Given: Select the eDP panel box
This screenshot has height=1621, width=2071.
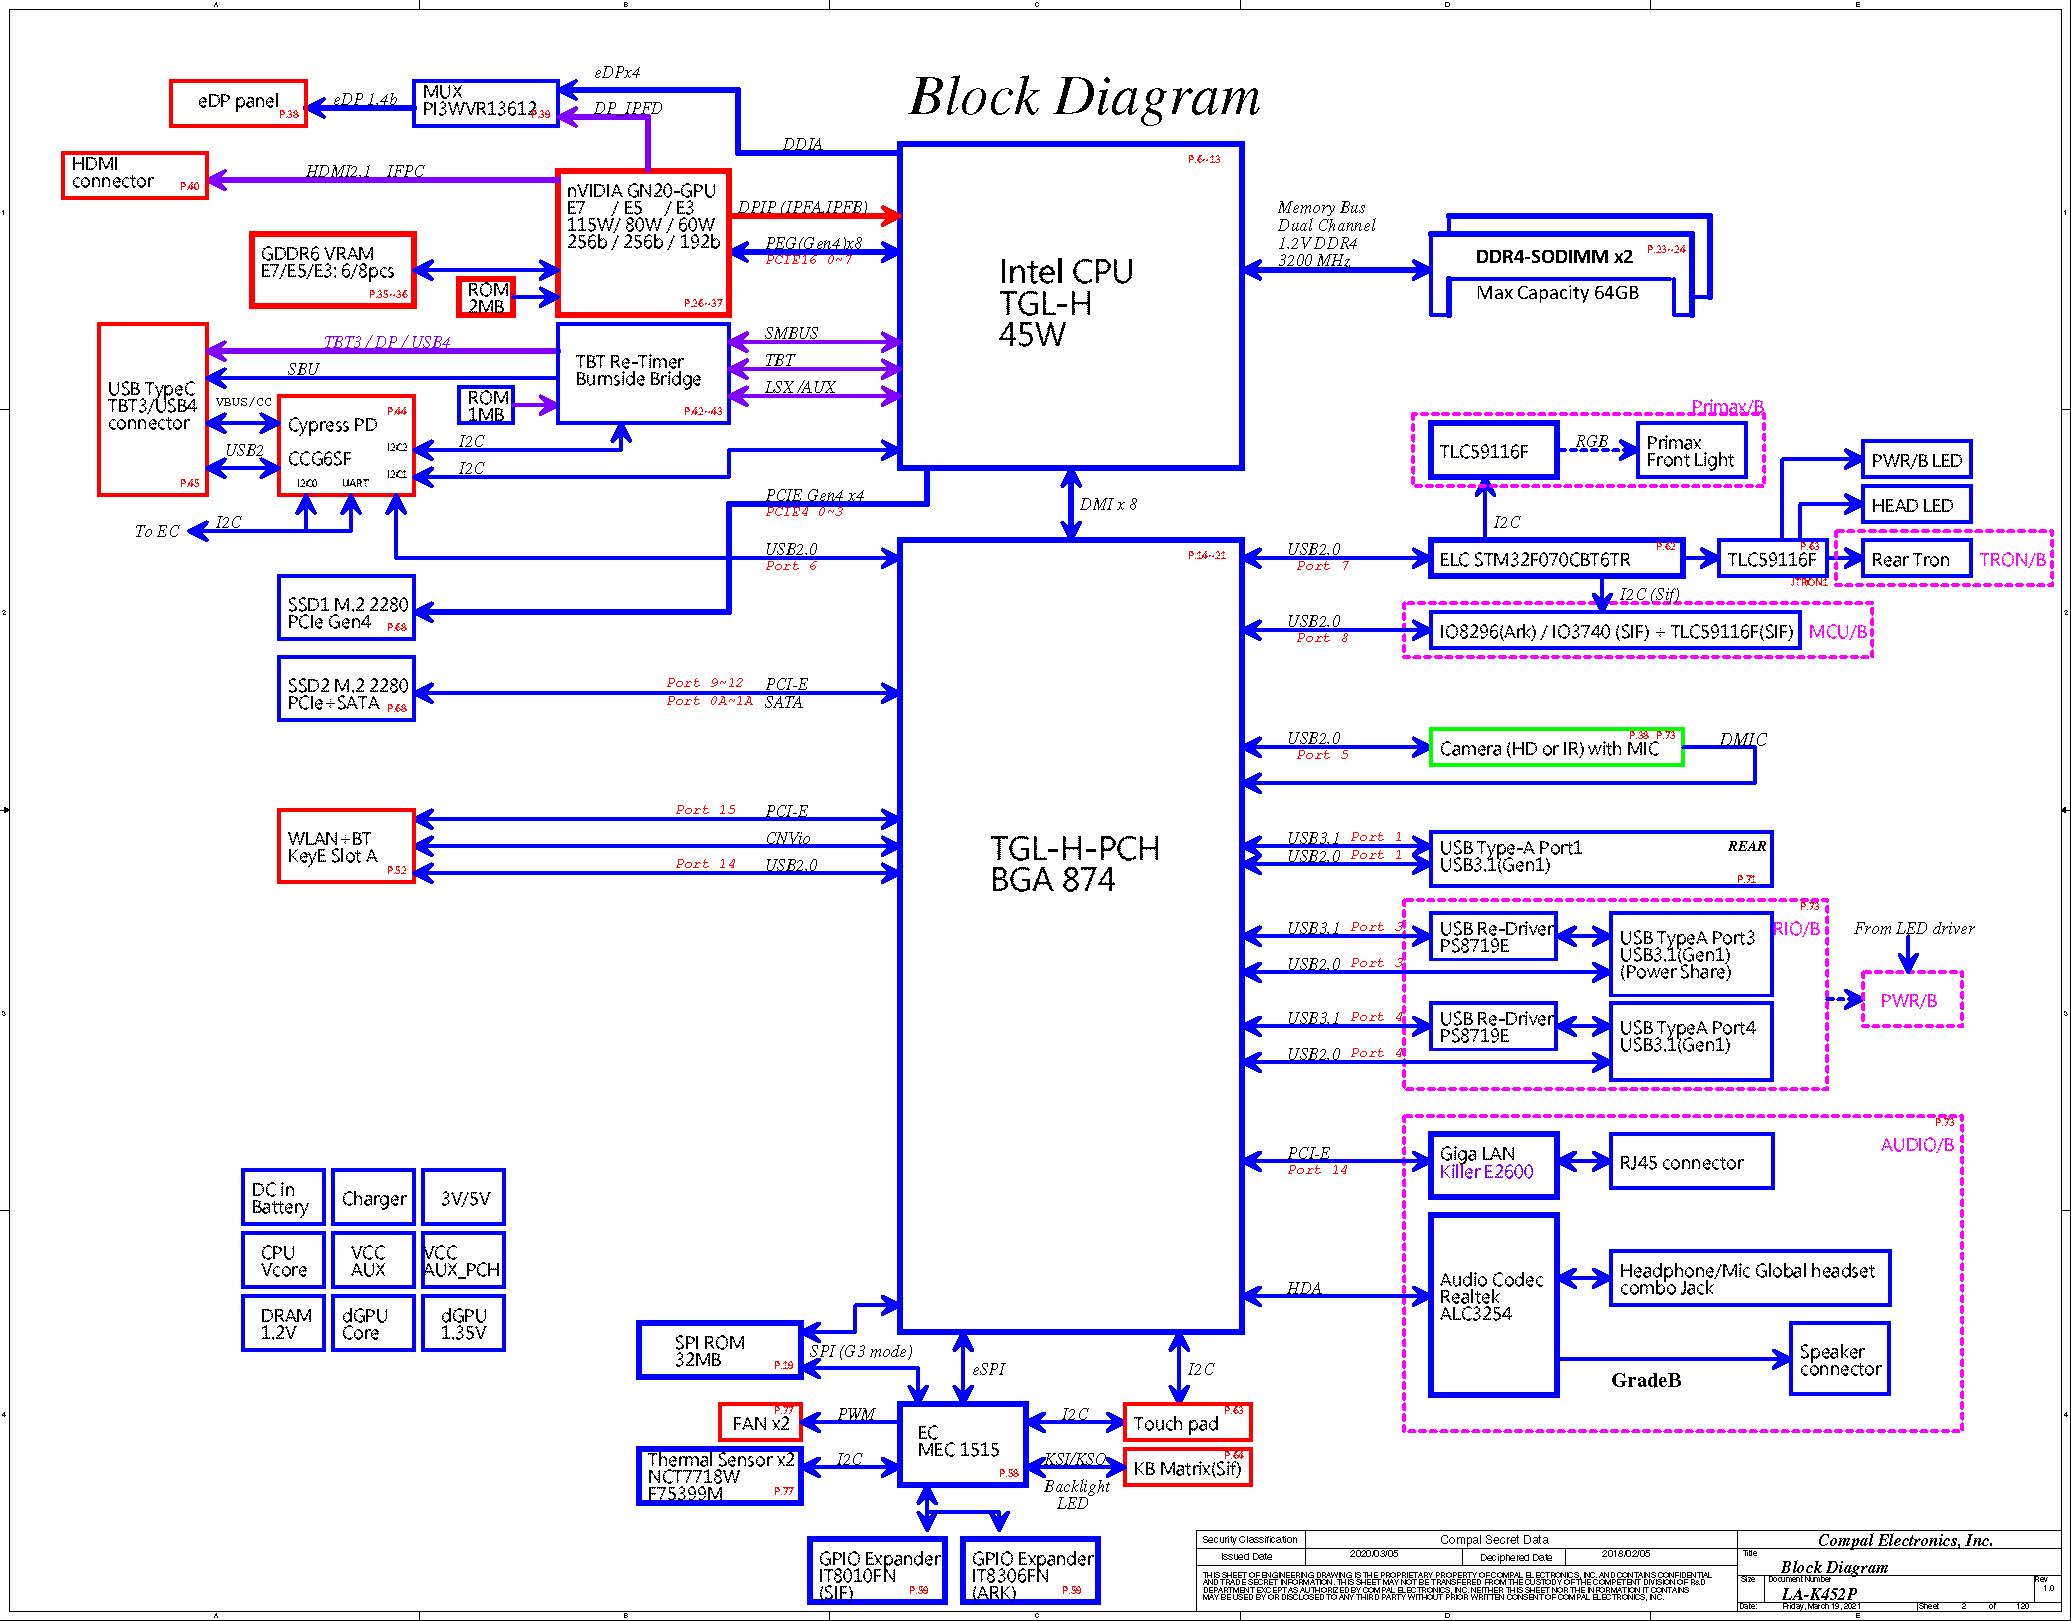Looking at the screenshot, I should coord(238,102).
